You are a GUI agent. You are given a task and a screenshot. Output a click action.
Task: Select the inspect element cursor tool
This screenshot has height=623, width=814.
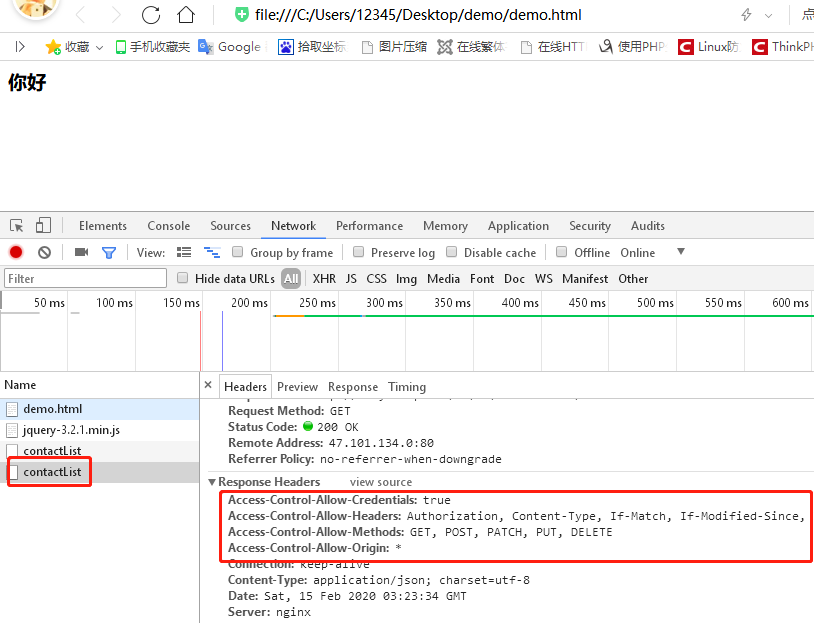coord(14,225)
